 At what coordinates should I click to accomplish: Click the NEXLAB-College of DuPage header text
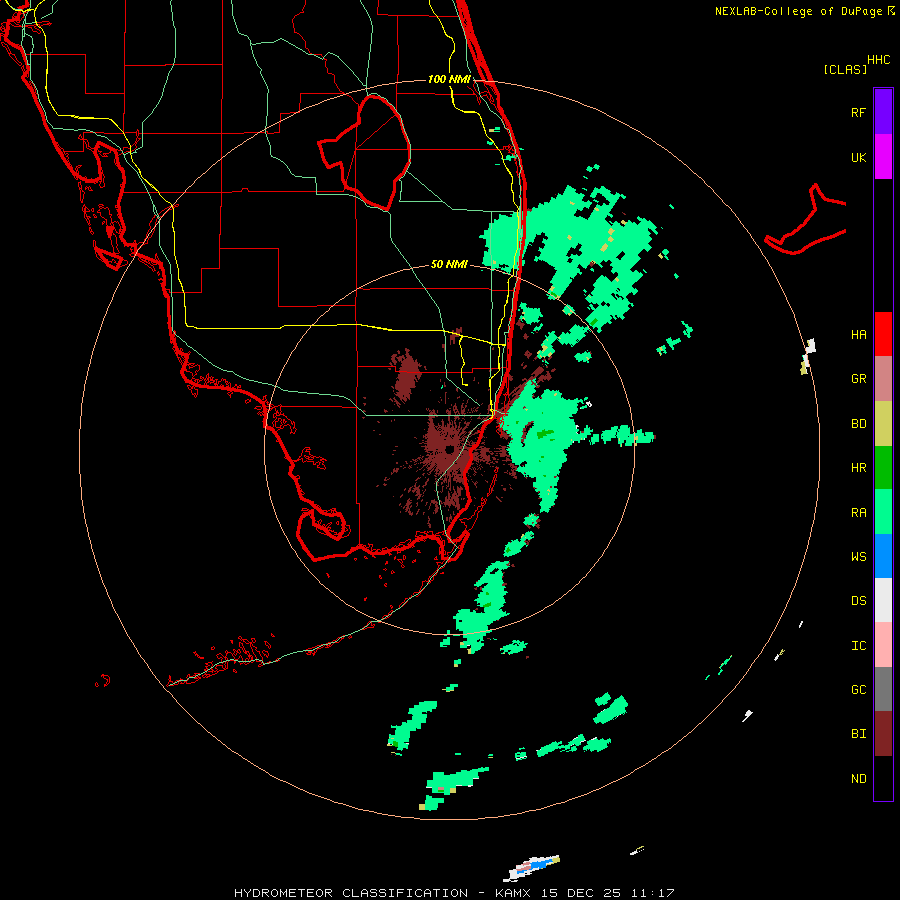pos(804,11)
